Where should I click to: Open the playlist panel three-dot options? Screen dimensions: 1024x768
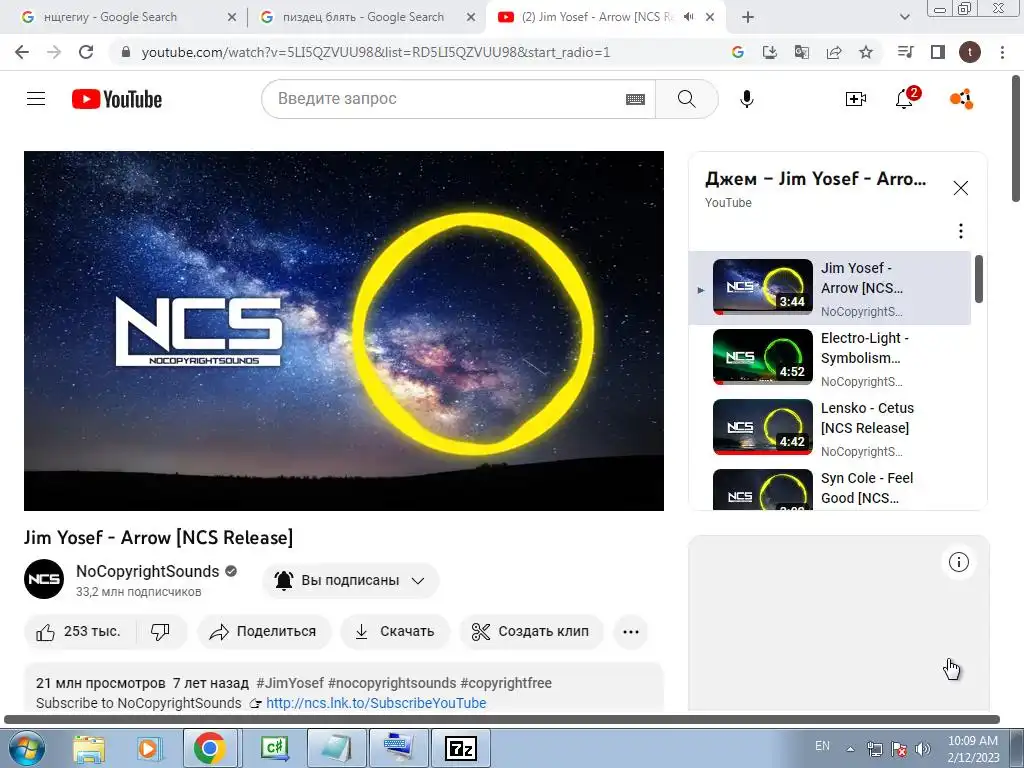961,231
